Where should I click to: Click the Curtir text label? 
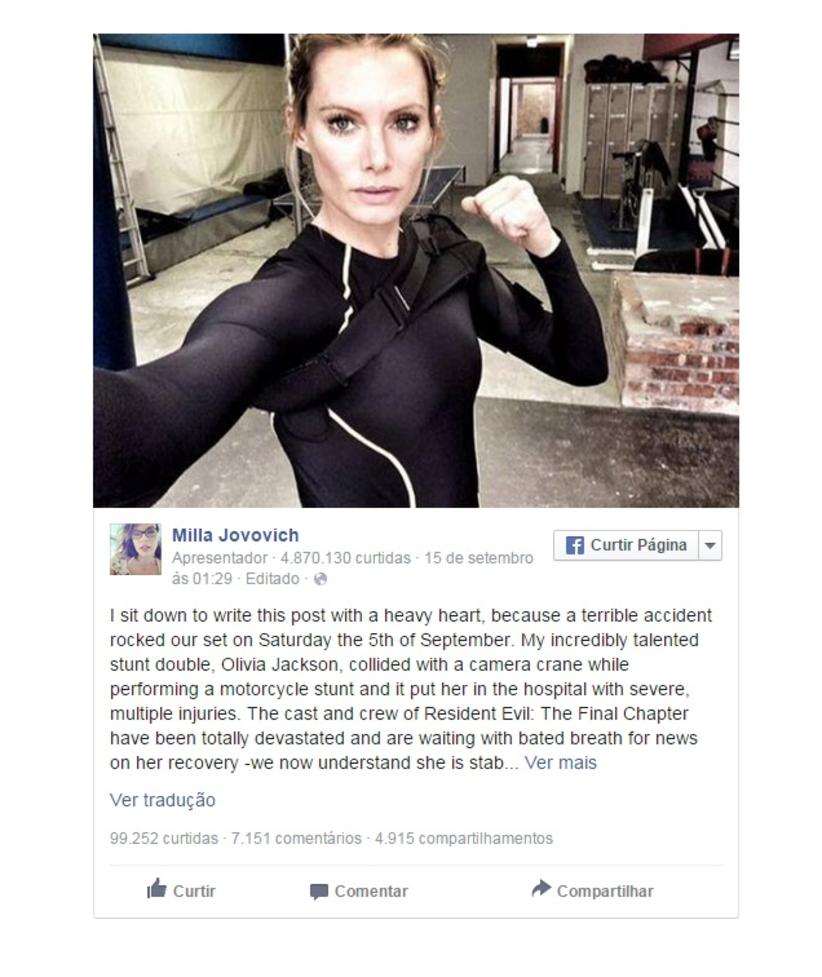click(194, 891)
